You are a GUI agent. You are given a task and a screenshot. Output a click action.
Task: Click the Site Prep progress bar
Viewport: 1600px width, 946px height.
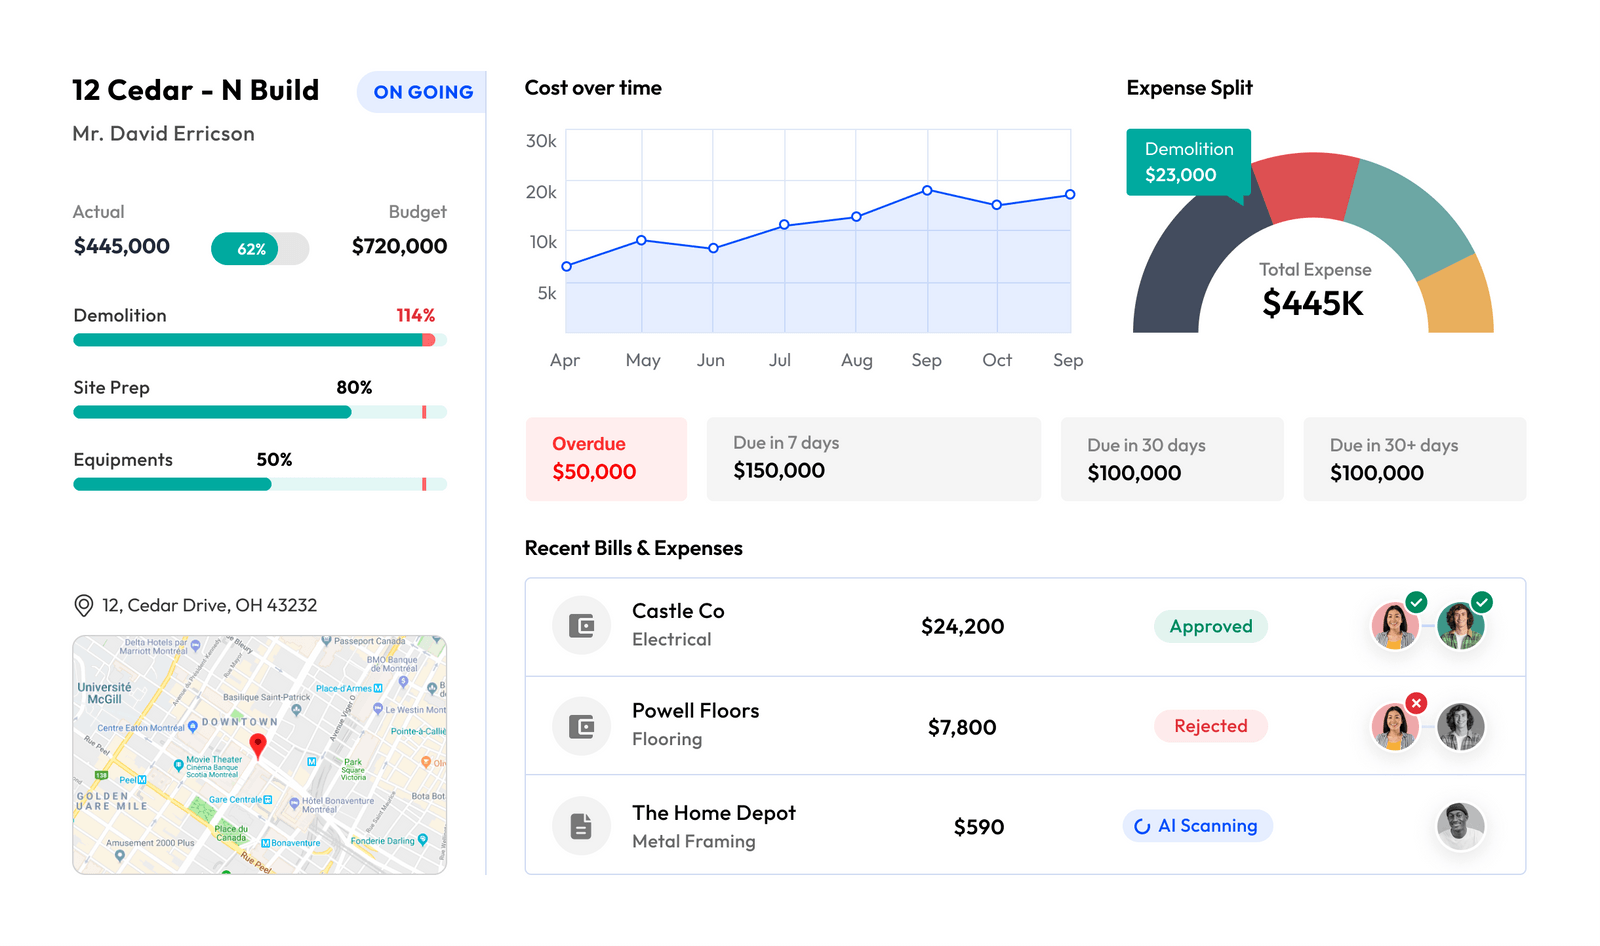click(x=260, y=412)
